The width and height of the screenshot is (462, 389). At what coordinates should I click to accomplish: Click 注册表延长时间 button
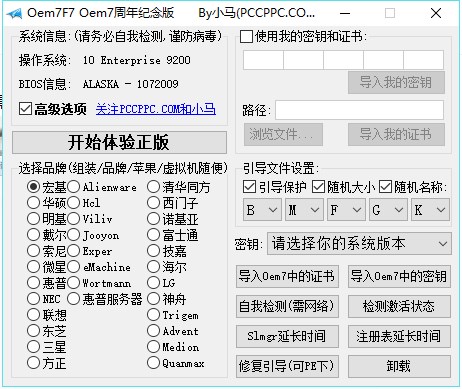point(399,336)
